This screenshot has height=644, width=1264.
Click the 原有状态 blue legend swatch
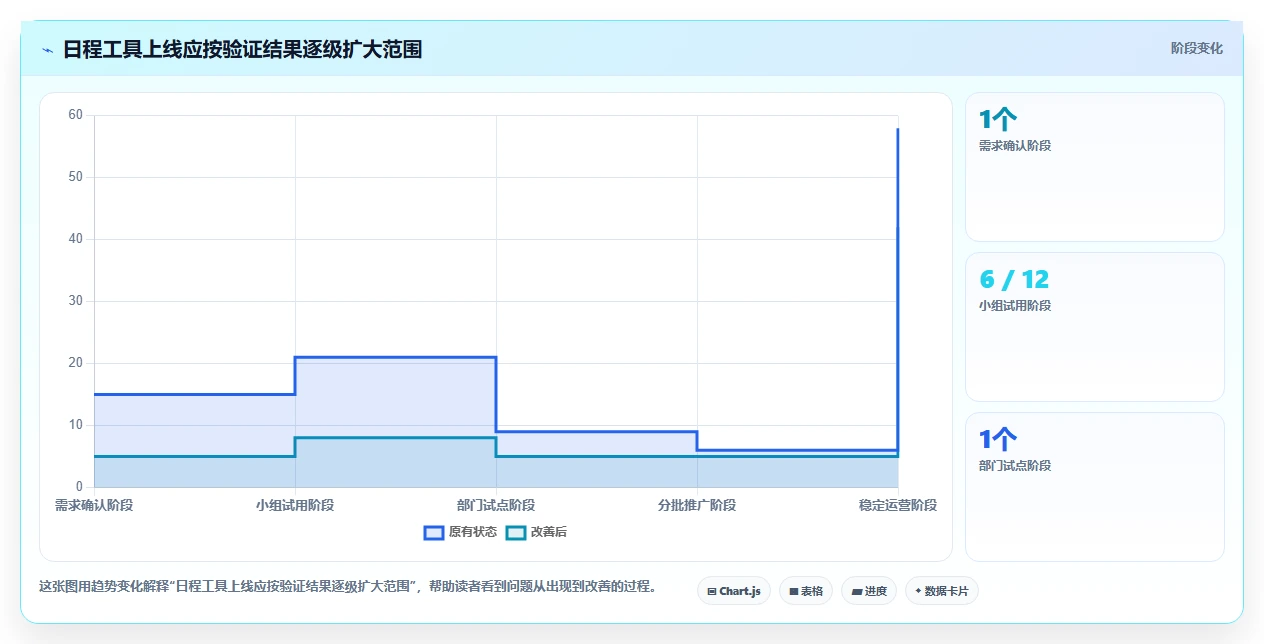click(434, 532)
